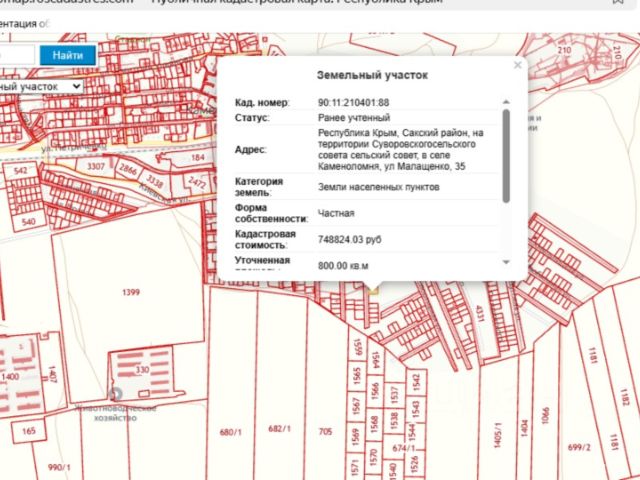Select parcel 705 on the map
Screen dimensions: 640x480
[325, 431]
